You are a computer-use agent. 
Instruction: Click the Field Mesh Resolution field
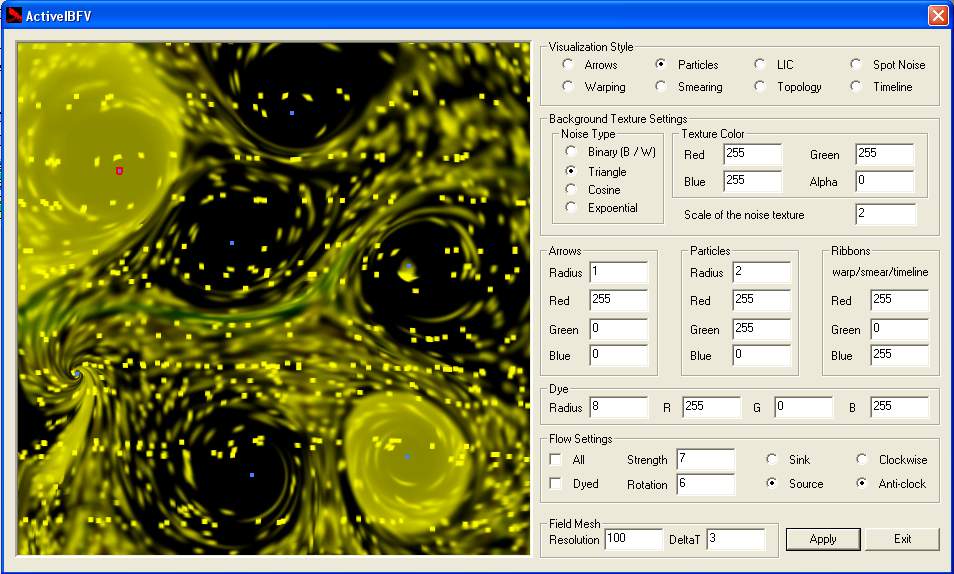(x=632, y=540)
